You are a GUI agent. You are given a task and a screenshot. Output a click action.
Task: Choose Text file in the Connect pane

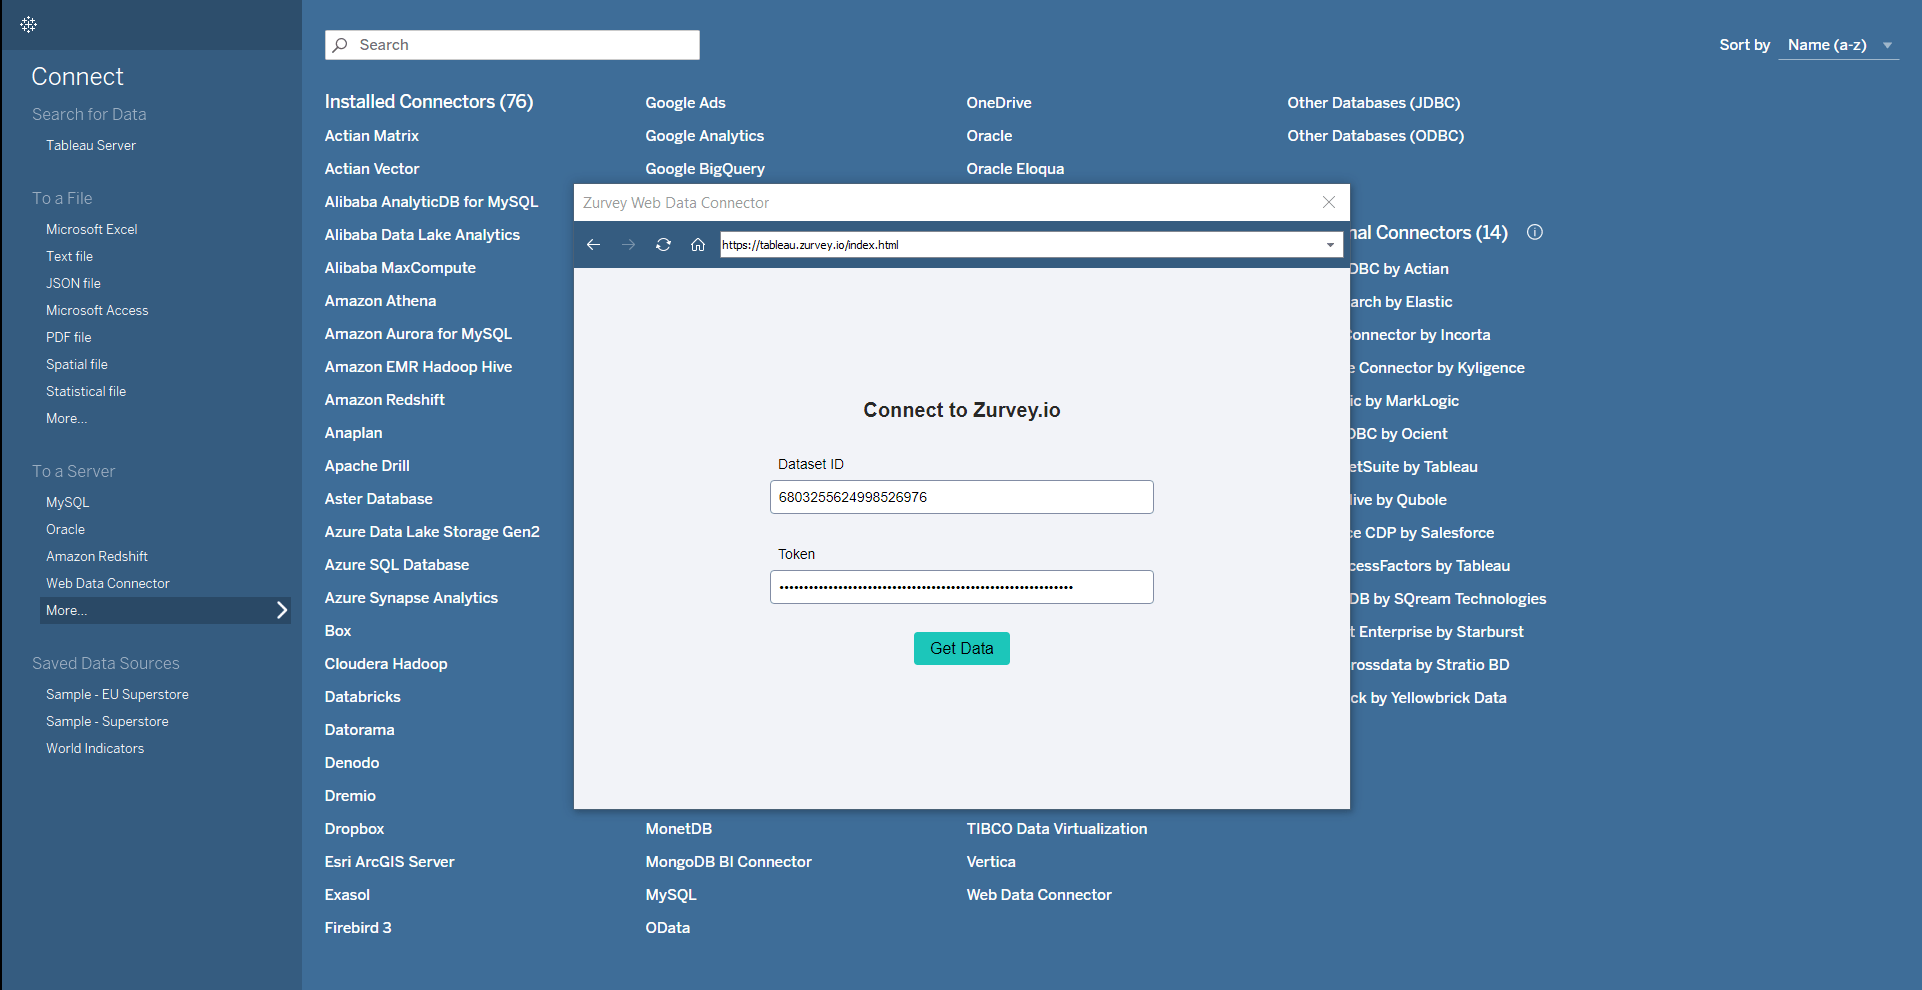(x=69, y=256)
